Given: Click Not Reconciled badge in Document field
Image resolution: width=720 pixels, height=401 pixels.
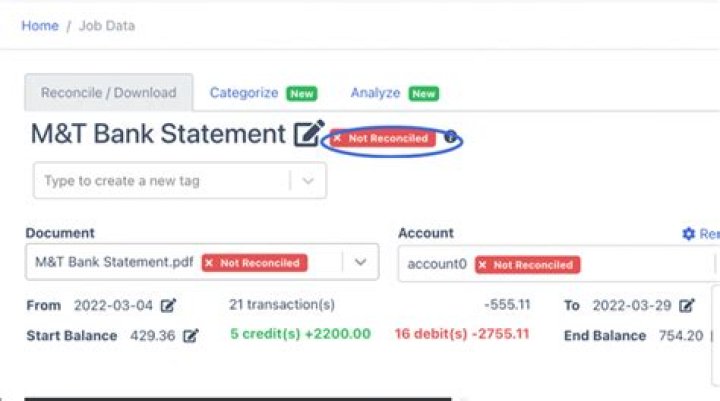Looking at the screenshot, I should coord(254,263).
